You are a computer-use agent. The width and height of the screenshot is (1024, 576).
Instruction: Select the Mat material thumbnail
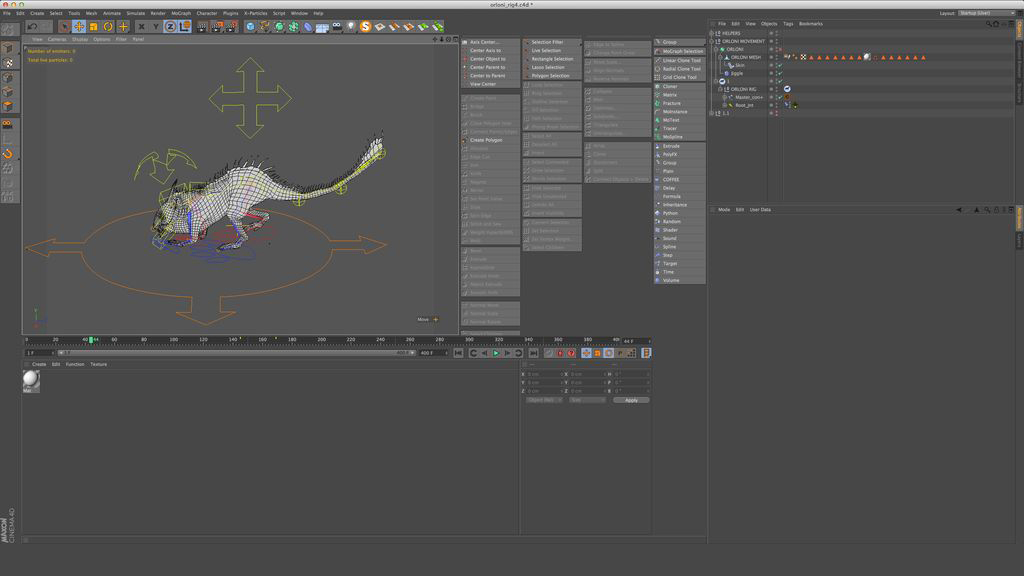pos(31,380)
